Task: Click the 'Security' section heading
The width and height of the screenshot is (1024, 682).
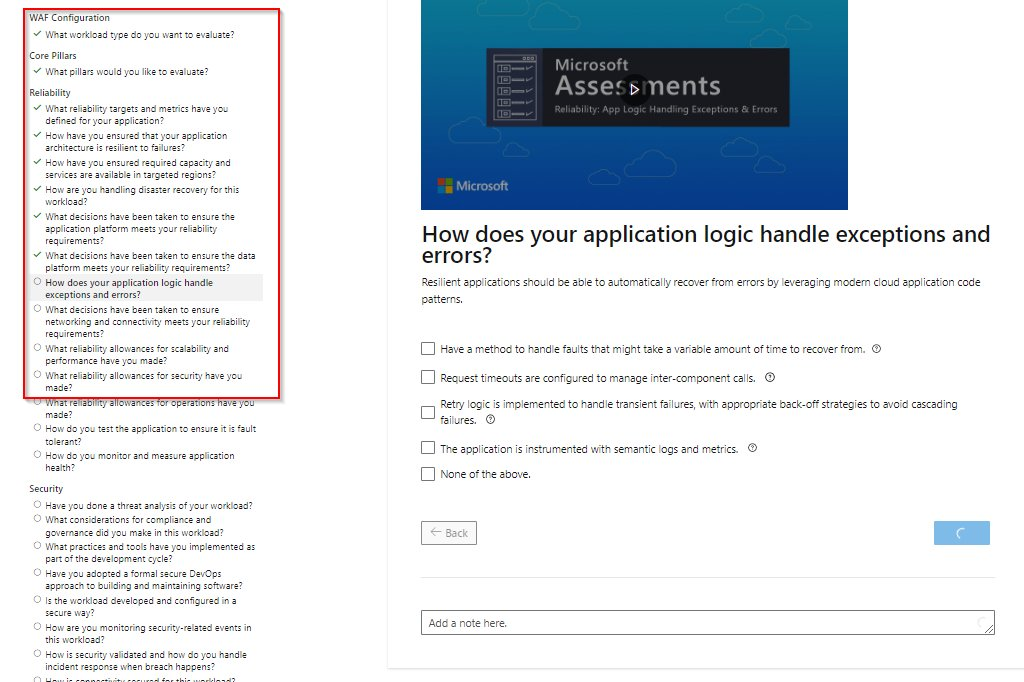Action: coord(46,489)
